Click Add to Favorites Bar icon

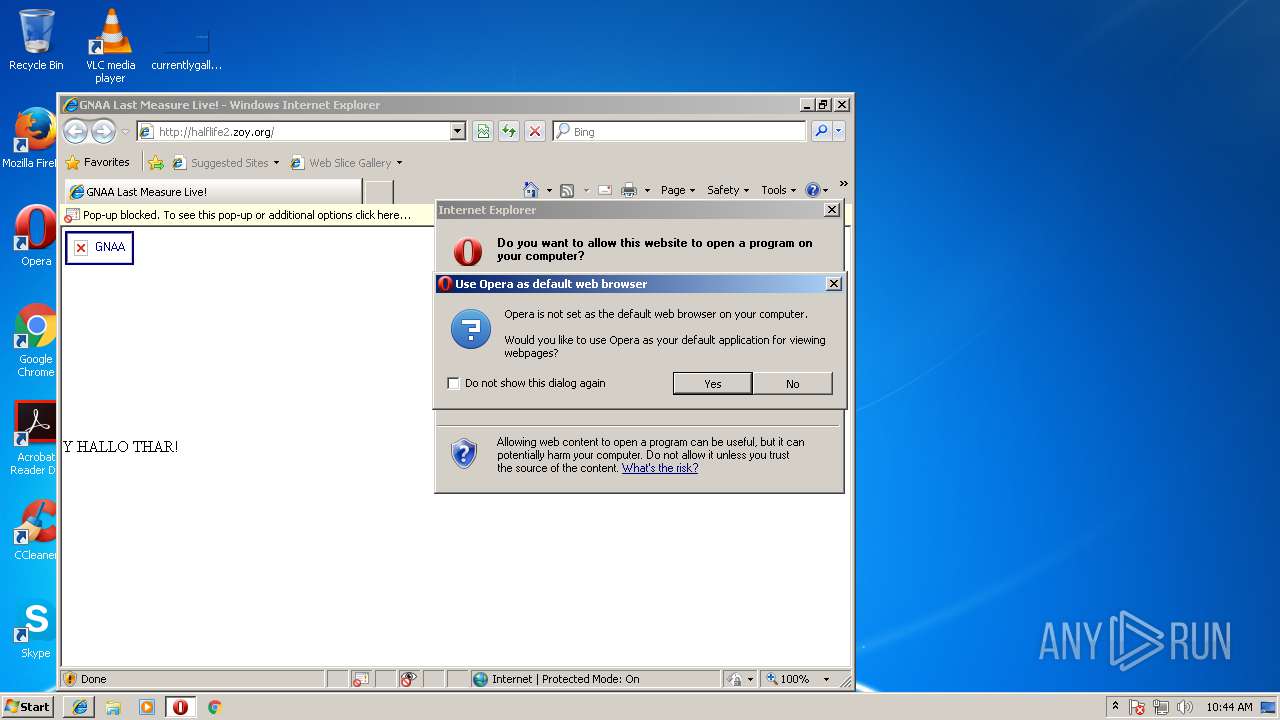click(x=156, y=162)
